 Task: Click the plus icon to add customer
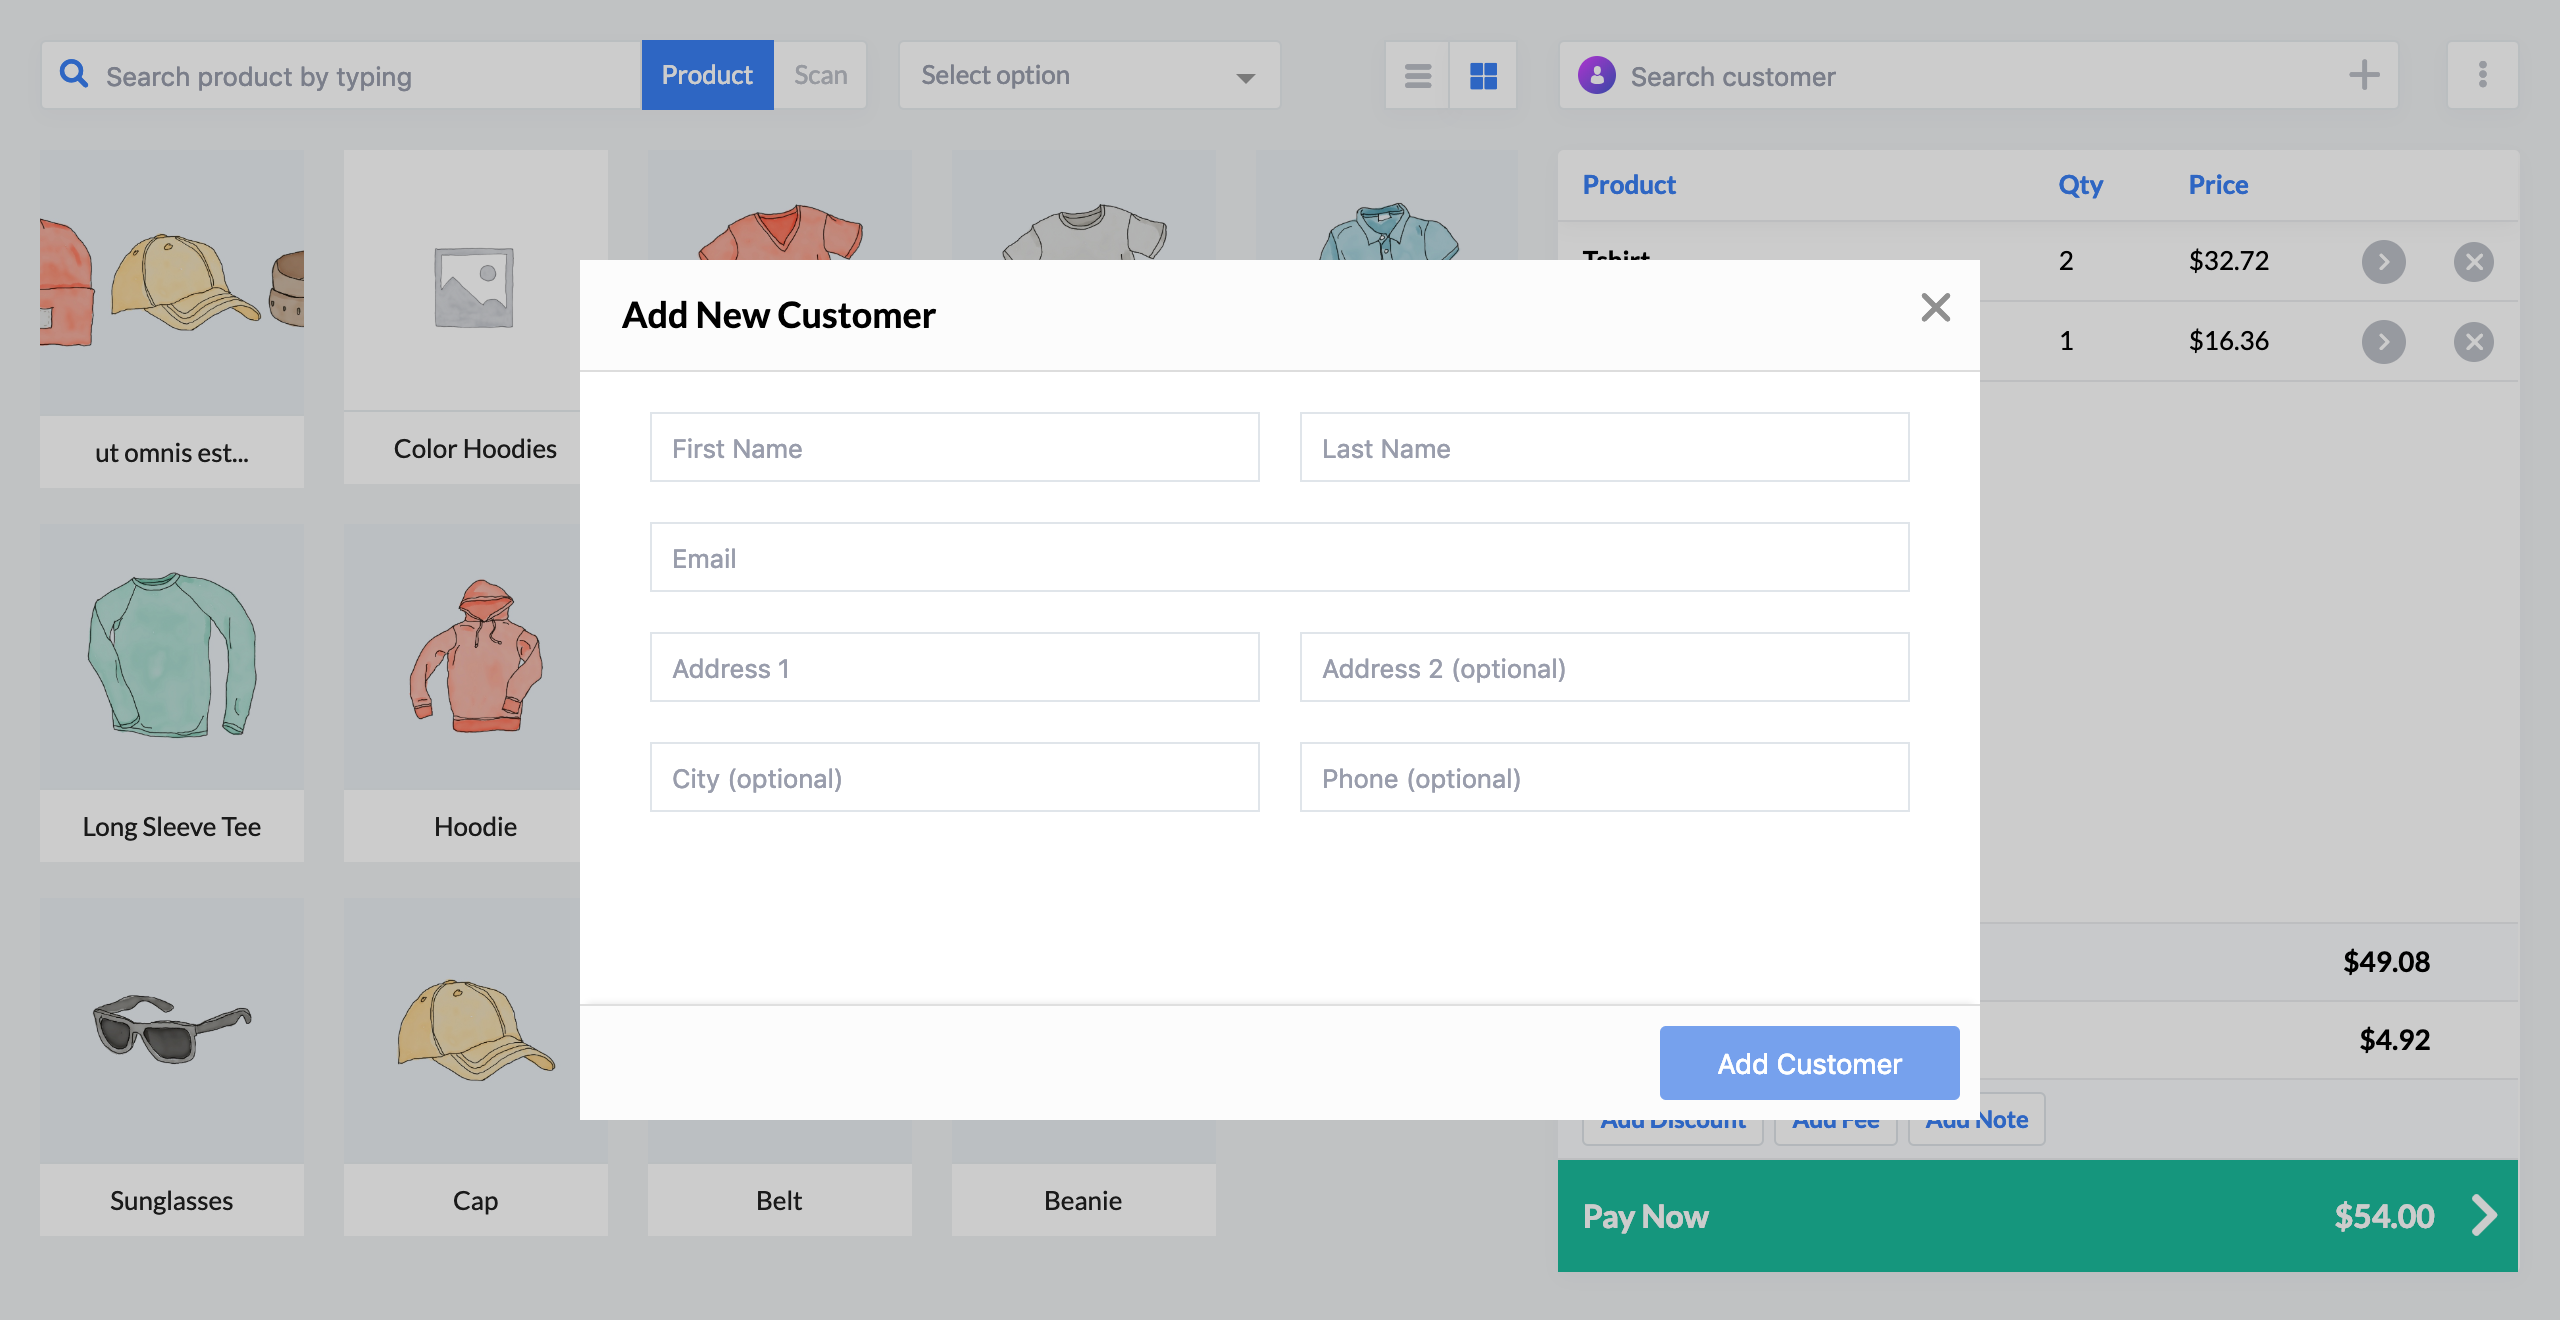pyautogui.click(x=2364, y=75)
